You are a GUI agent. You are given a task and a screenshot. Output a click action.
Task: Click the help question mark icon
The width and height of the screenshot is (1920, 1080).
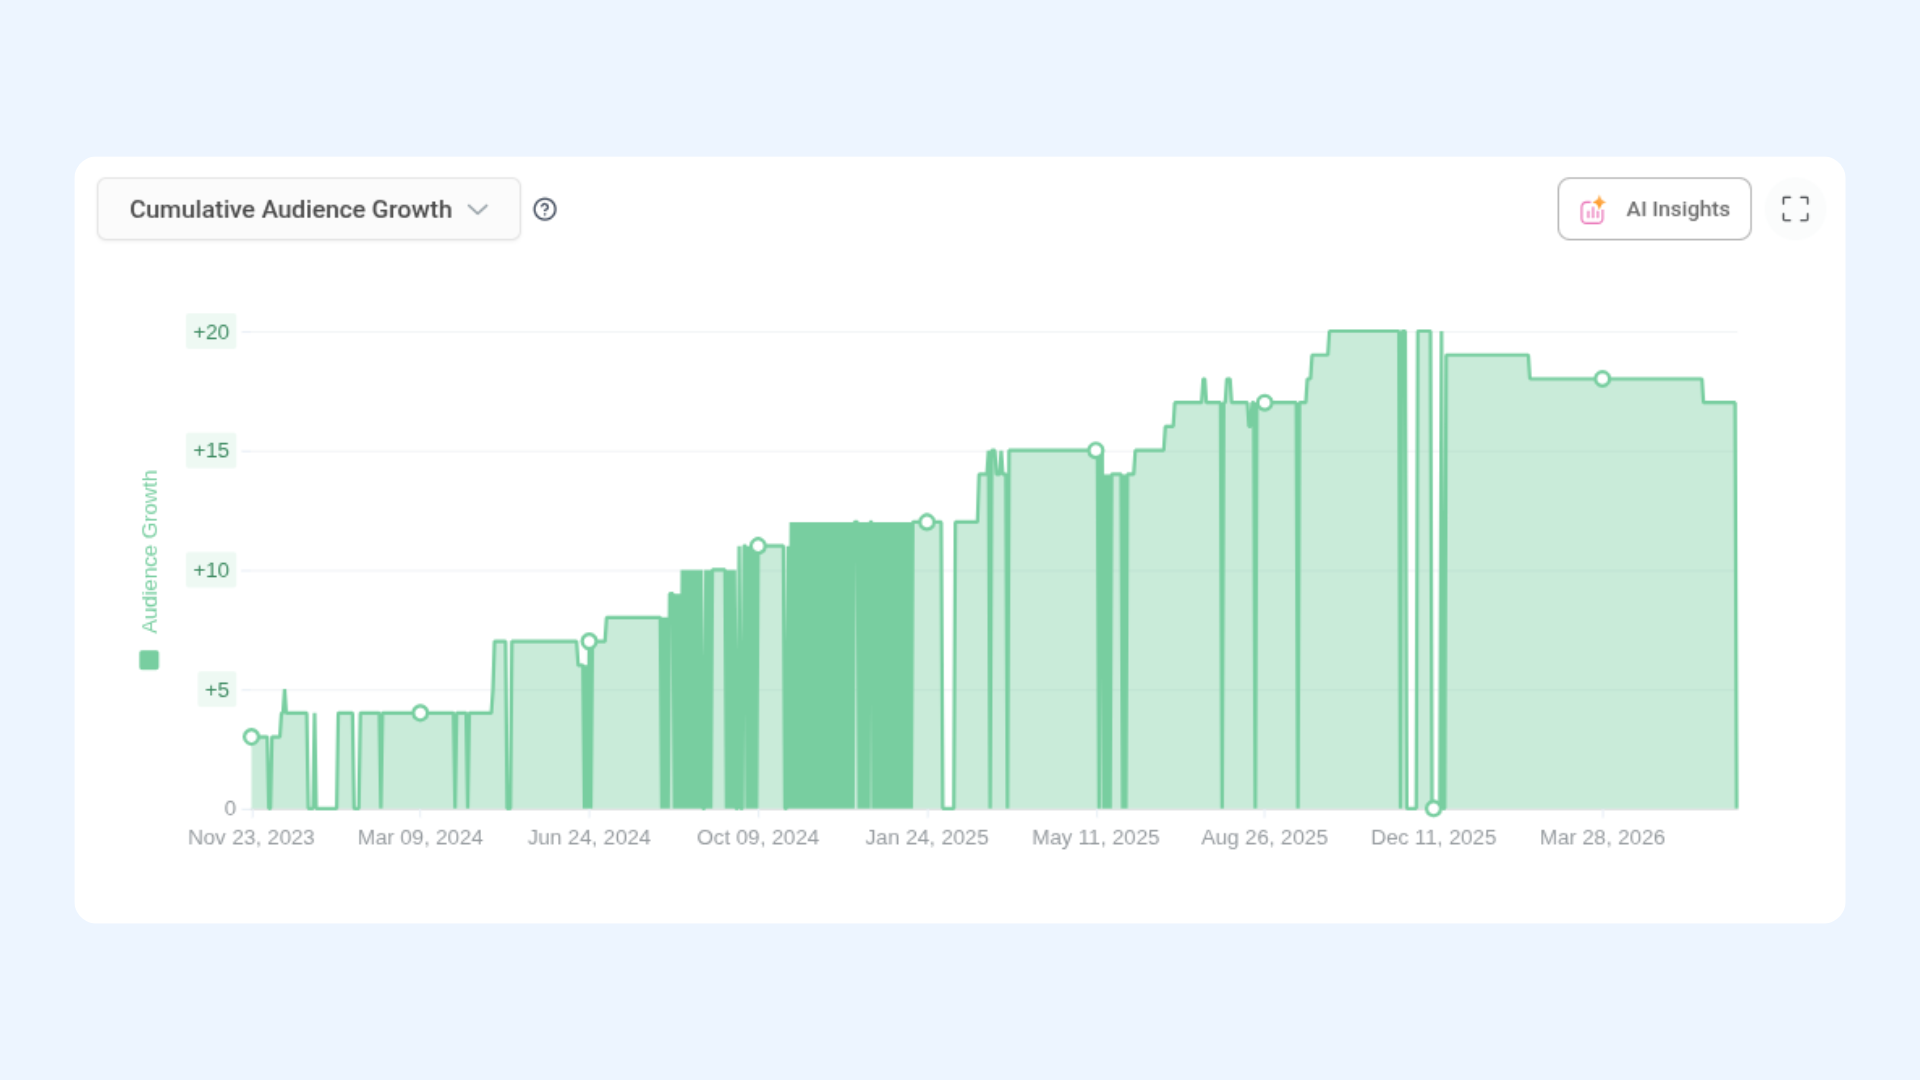(545, 209)
